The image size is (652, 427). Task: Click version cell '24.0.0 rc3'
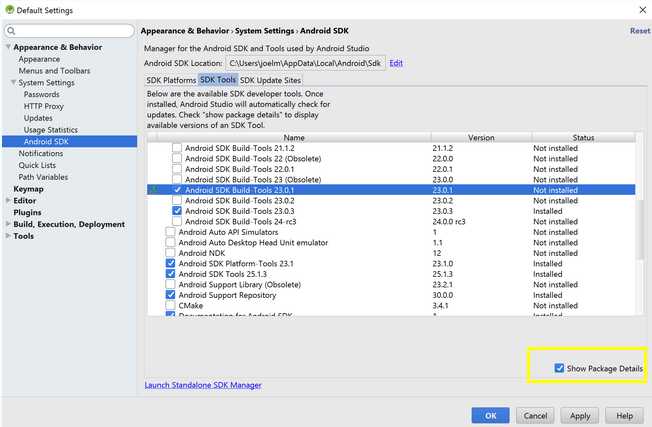449,222
